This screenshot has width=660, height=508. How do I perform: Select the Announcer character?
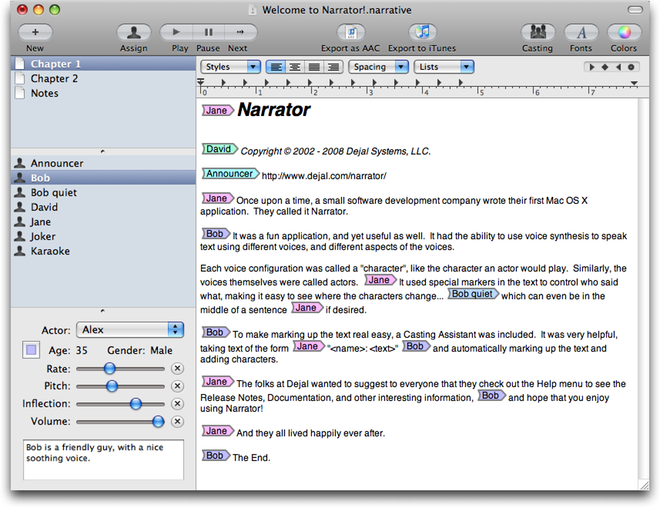pyautogui.click(x=103, y=163)
